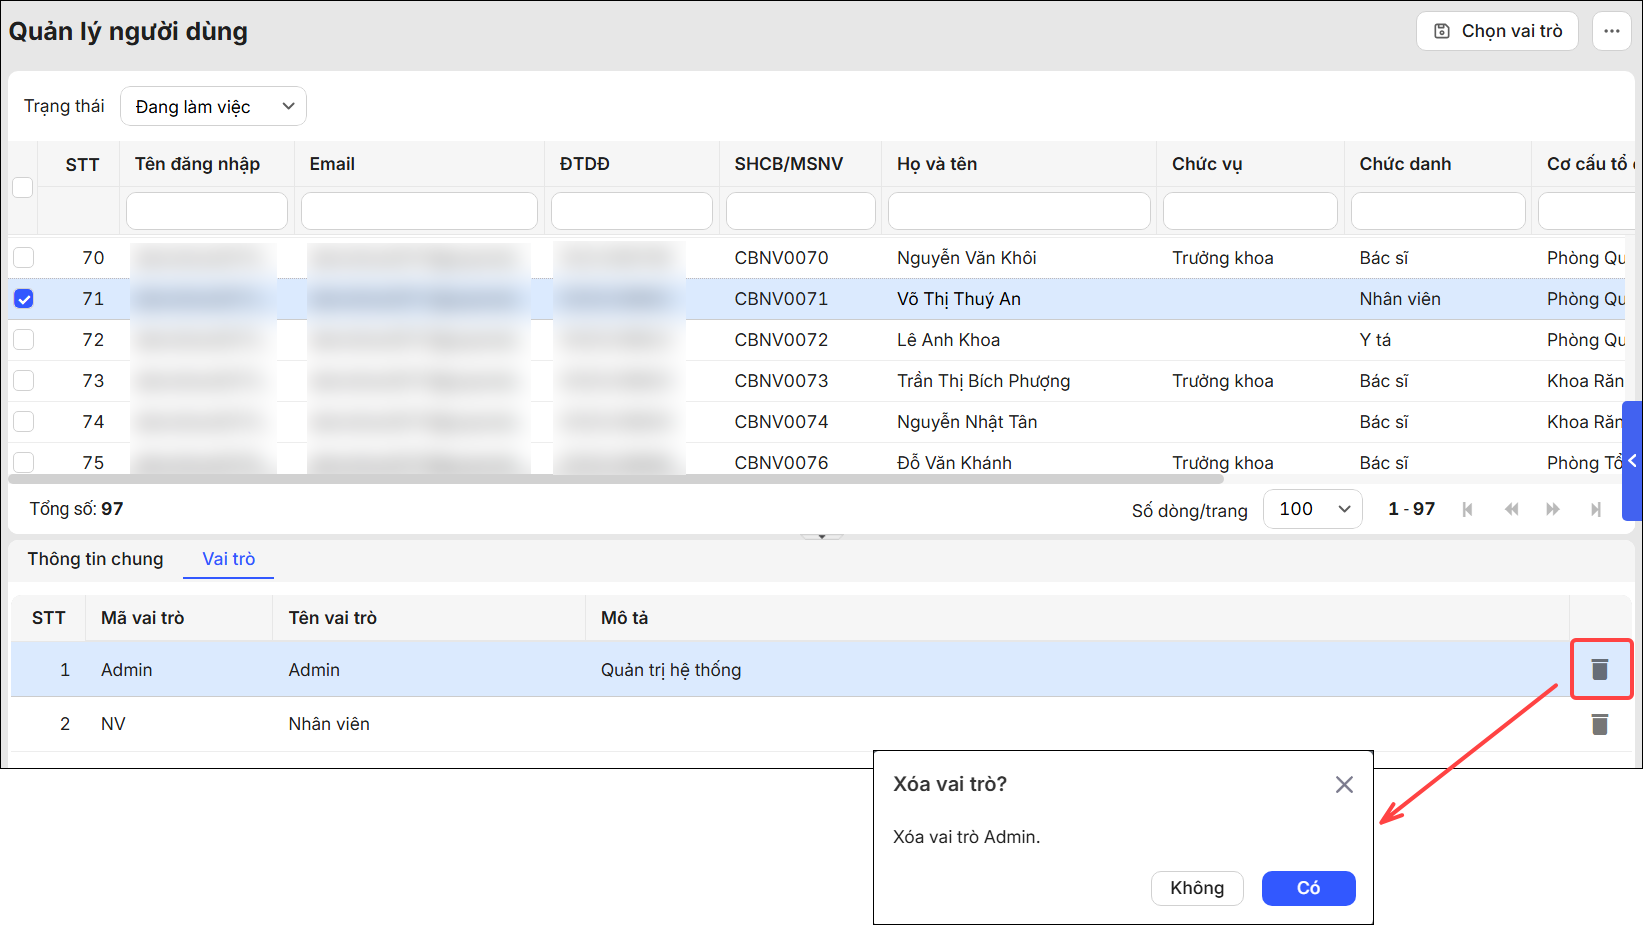Open the Trạng thái status dropdown
This screenshot has width=1643, height=944.
coord(213,106)
